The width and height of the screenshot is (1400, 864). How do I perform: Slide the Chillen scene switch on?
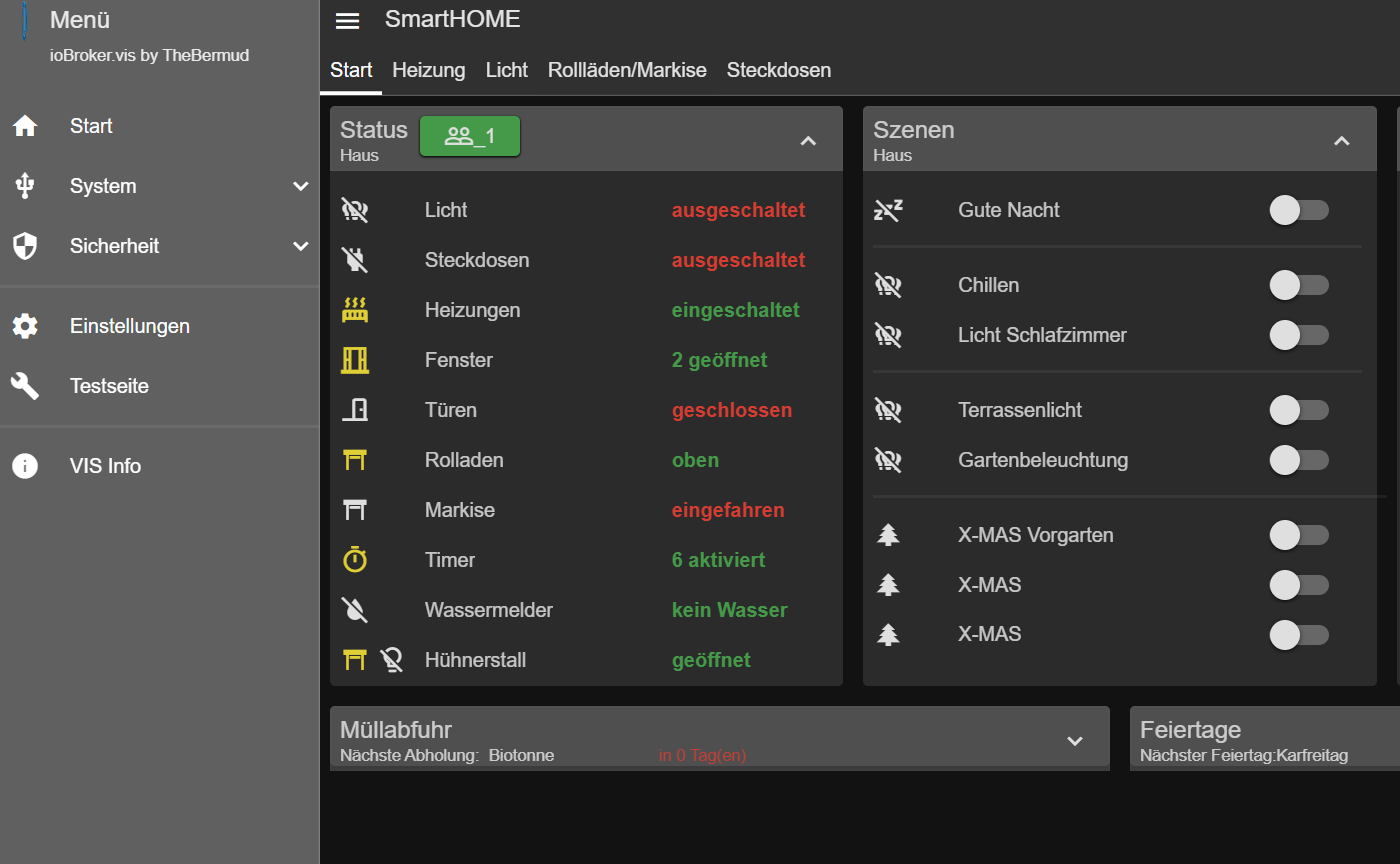coord(1298,285)
